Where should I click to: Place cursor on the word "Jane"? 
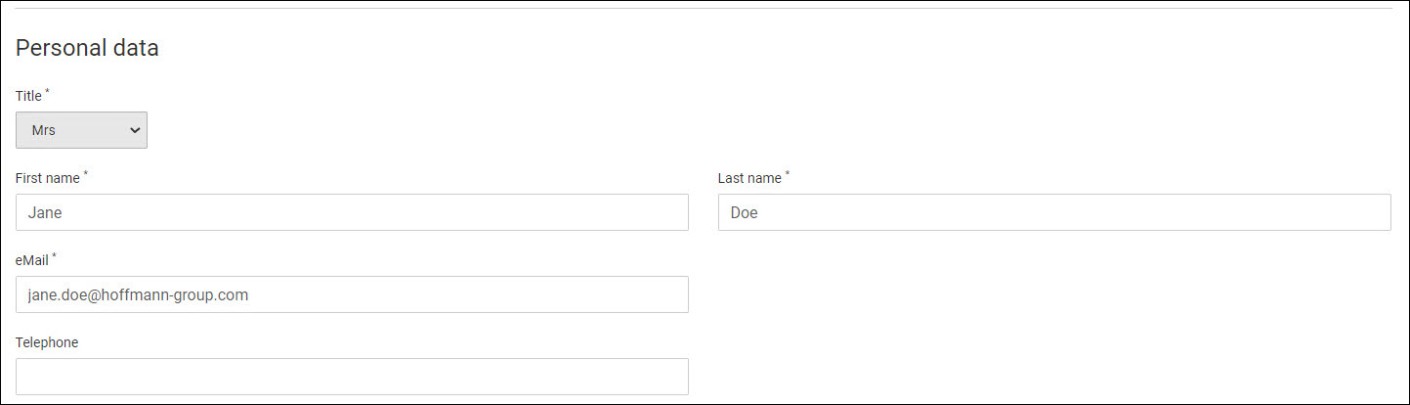[x=46, y=212]
